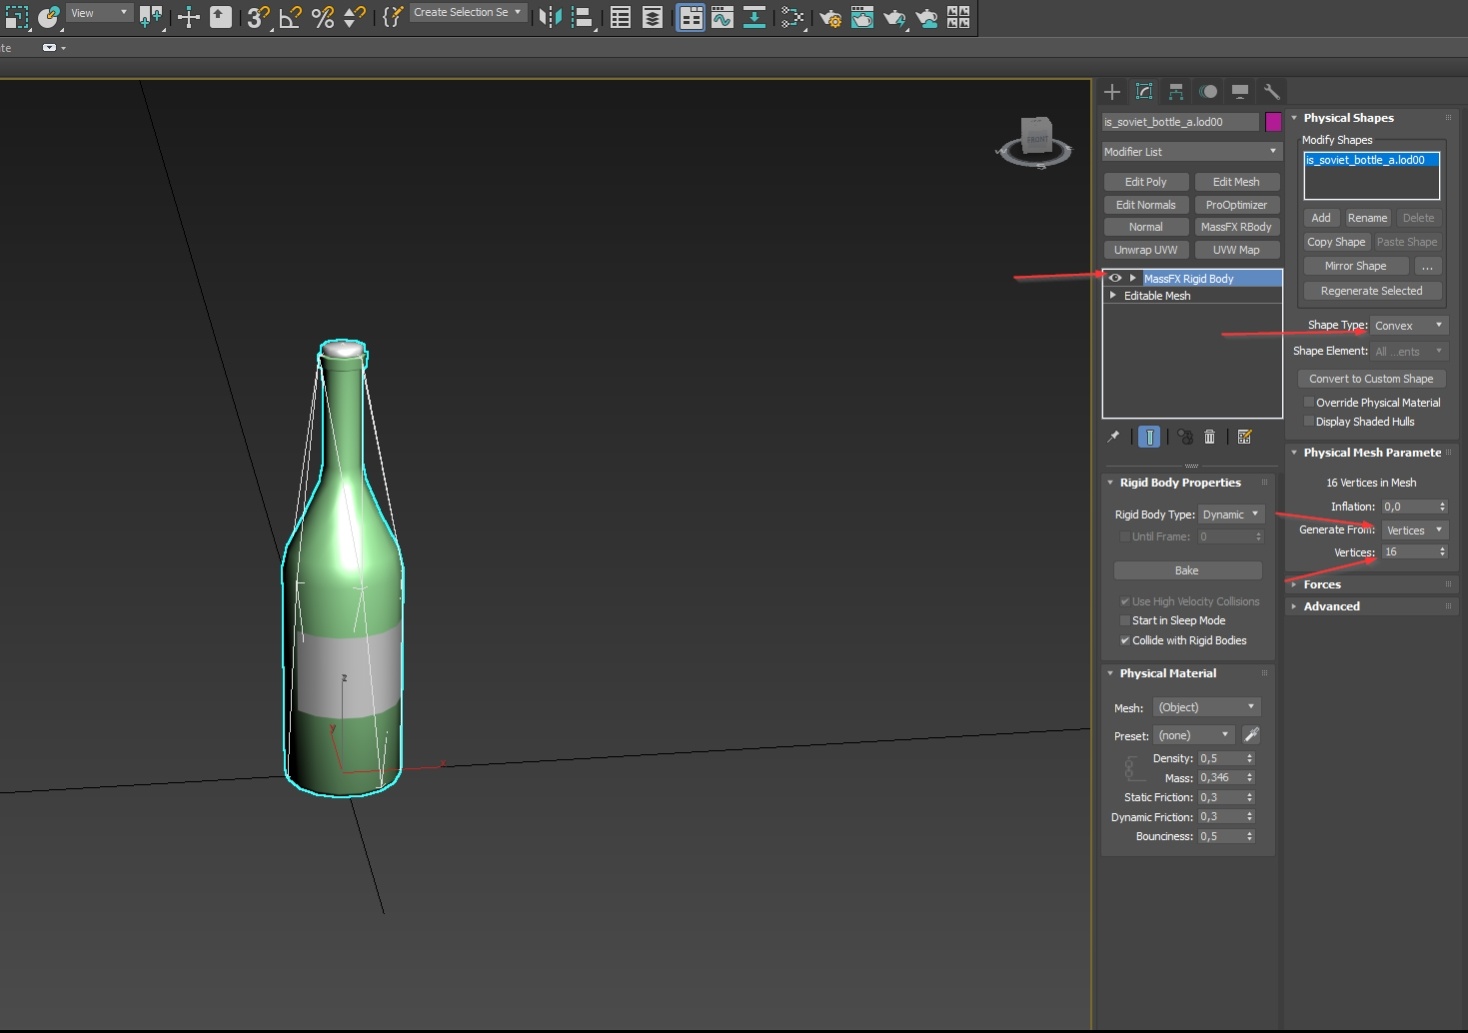Image resolution: width=1468 pixels, height=1033 pixels.
Task: Enable Start in Sleep Mode checkbox
Action: coord(1125,620)
